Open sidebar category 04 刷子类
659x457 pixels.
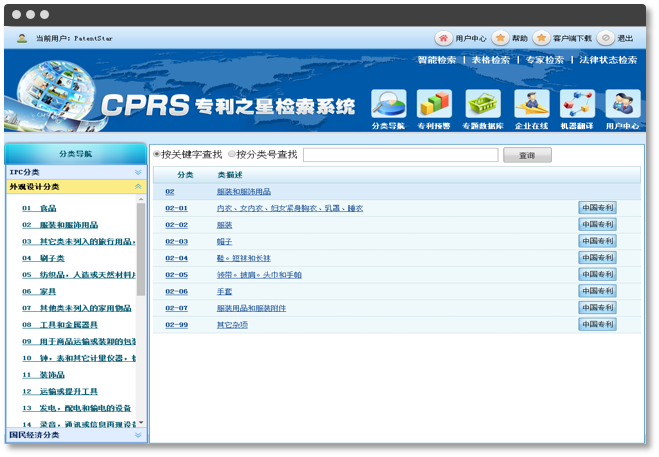click(43, 258)
